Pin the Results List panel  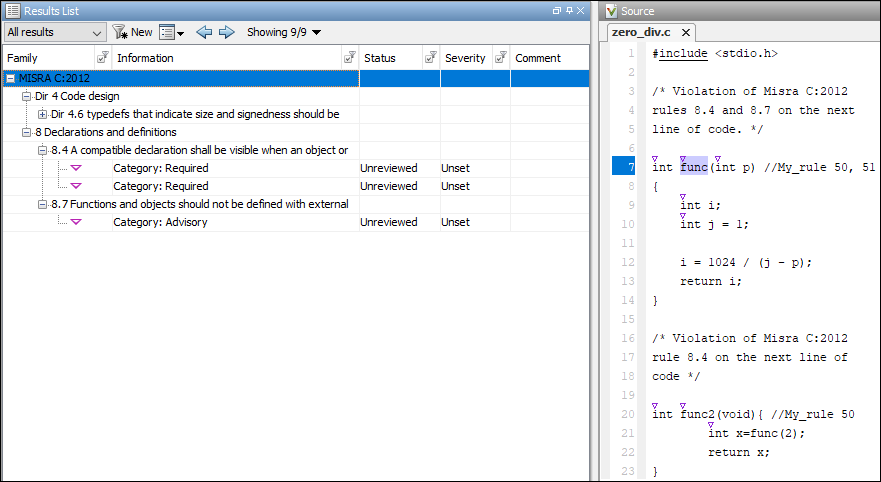point(568,10)
